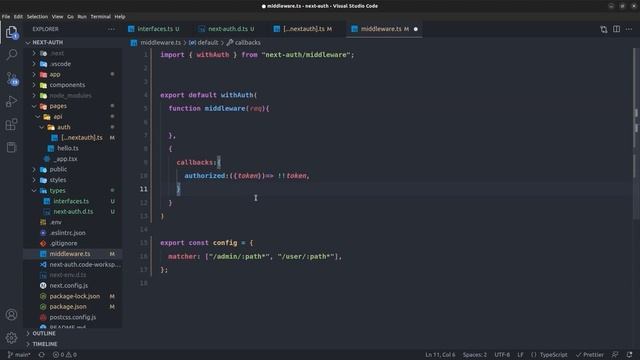Open the View menu
The image size is (640, 360).
point(57,17)
